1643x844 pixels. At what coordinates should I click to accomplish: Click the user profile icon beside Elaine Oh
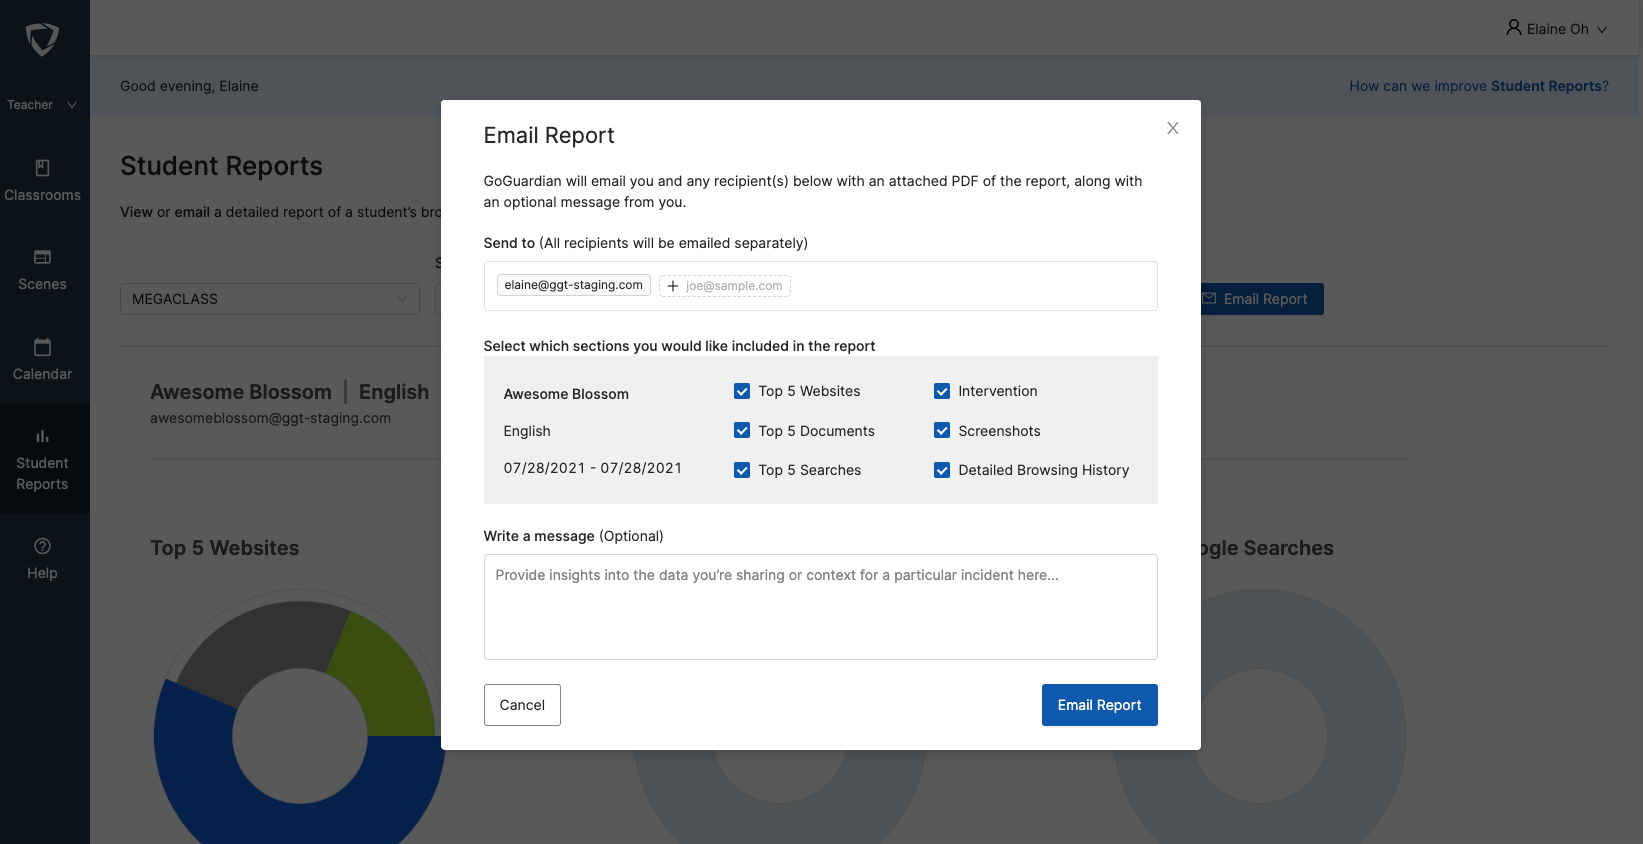point(1514,28)
